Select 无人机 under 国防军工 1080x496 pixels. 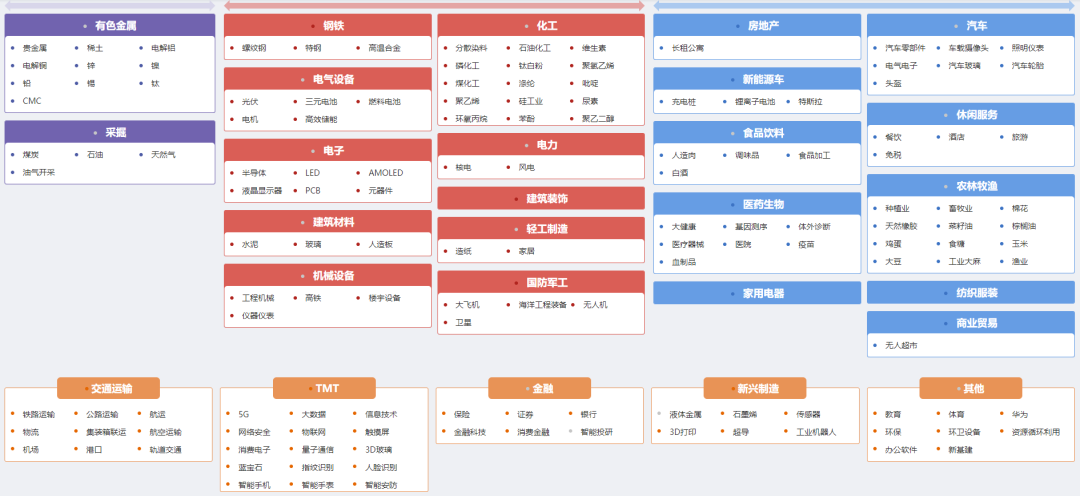[595, 304]
